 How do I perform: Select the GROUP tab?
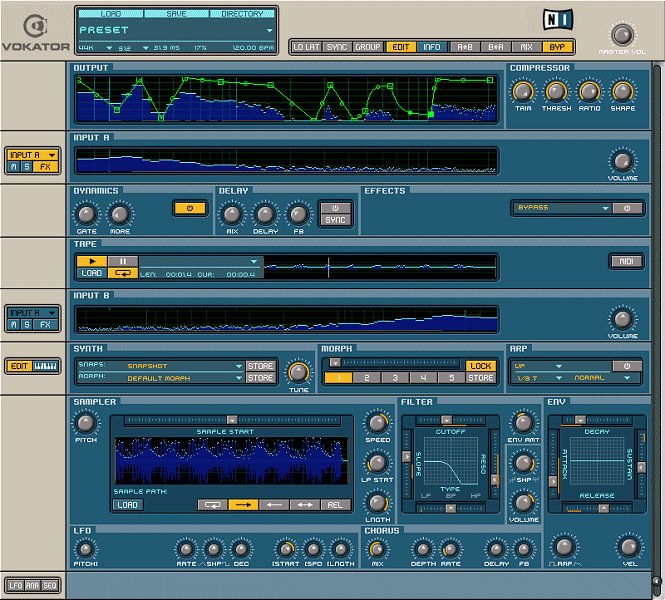click(368, 47)
